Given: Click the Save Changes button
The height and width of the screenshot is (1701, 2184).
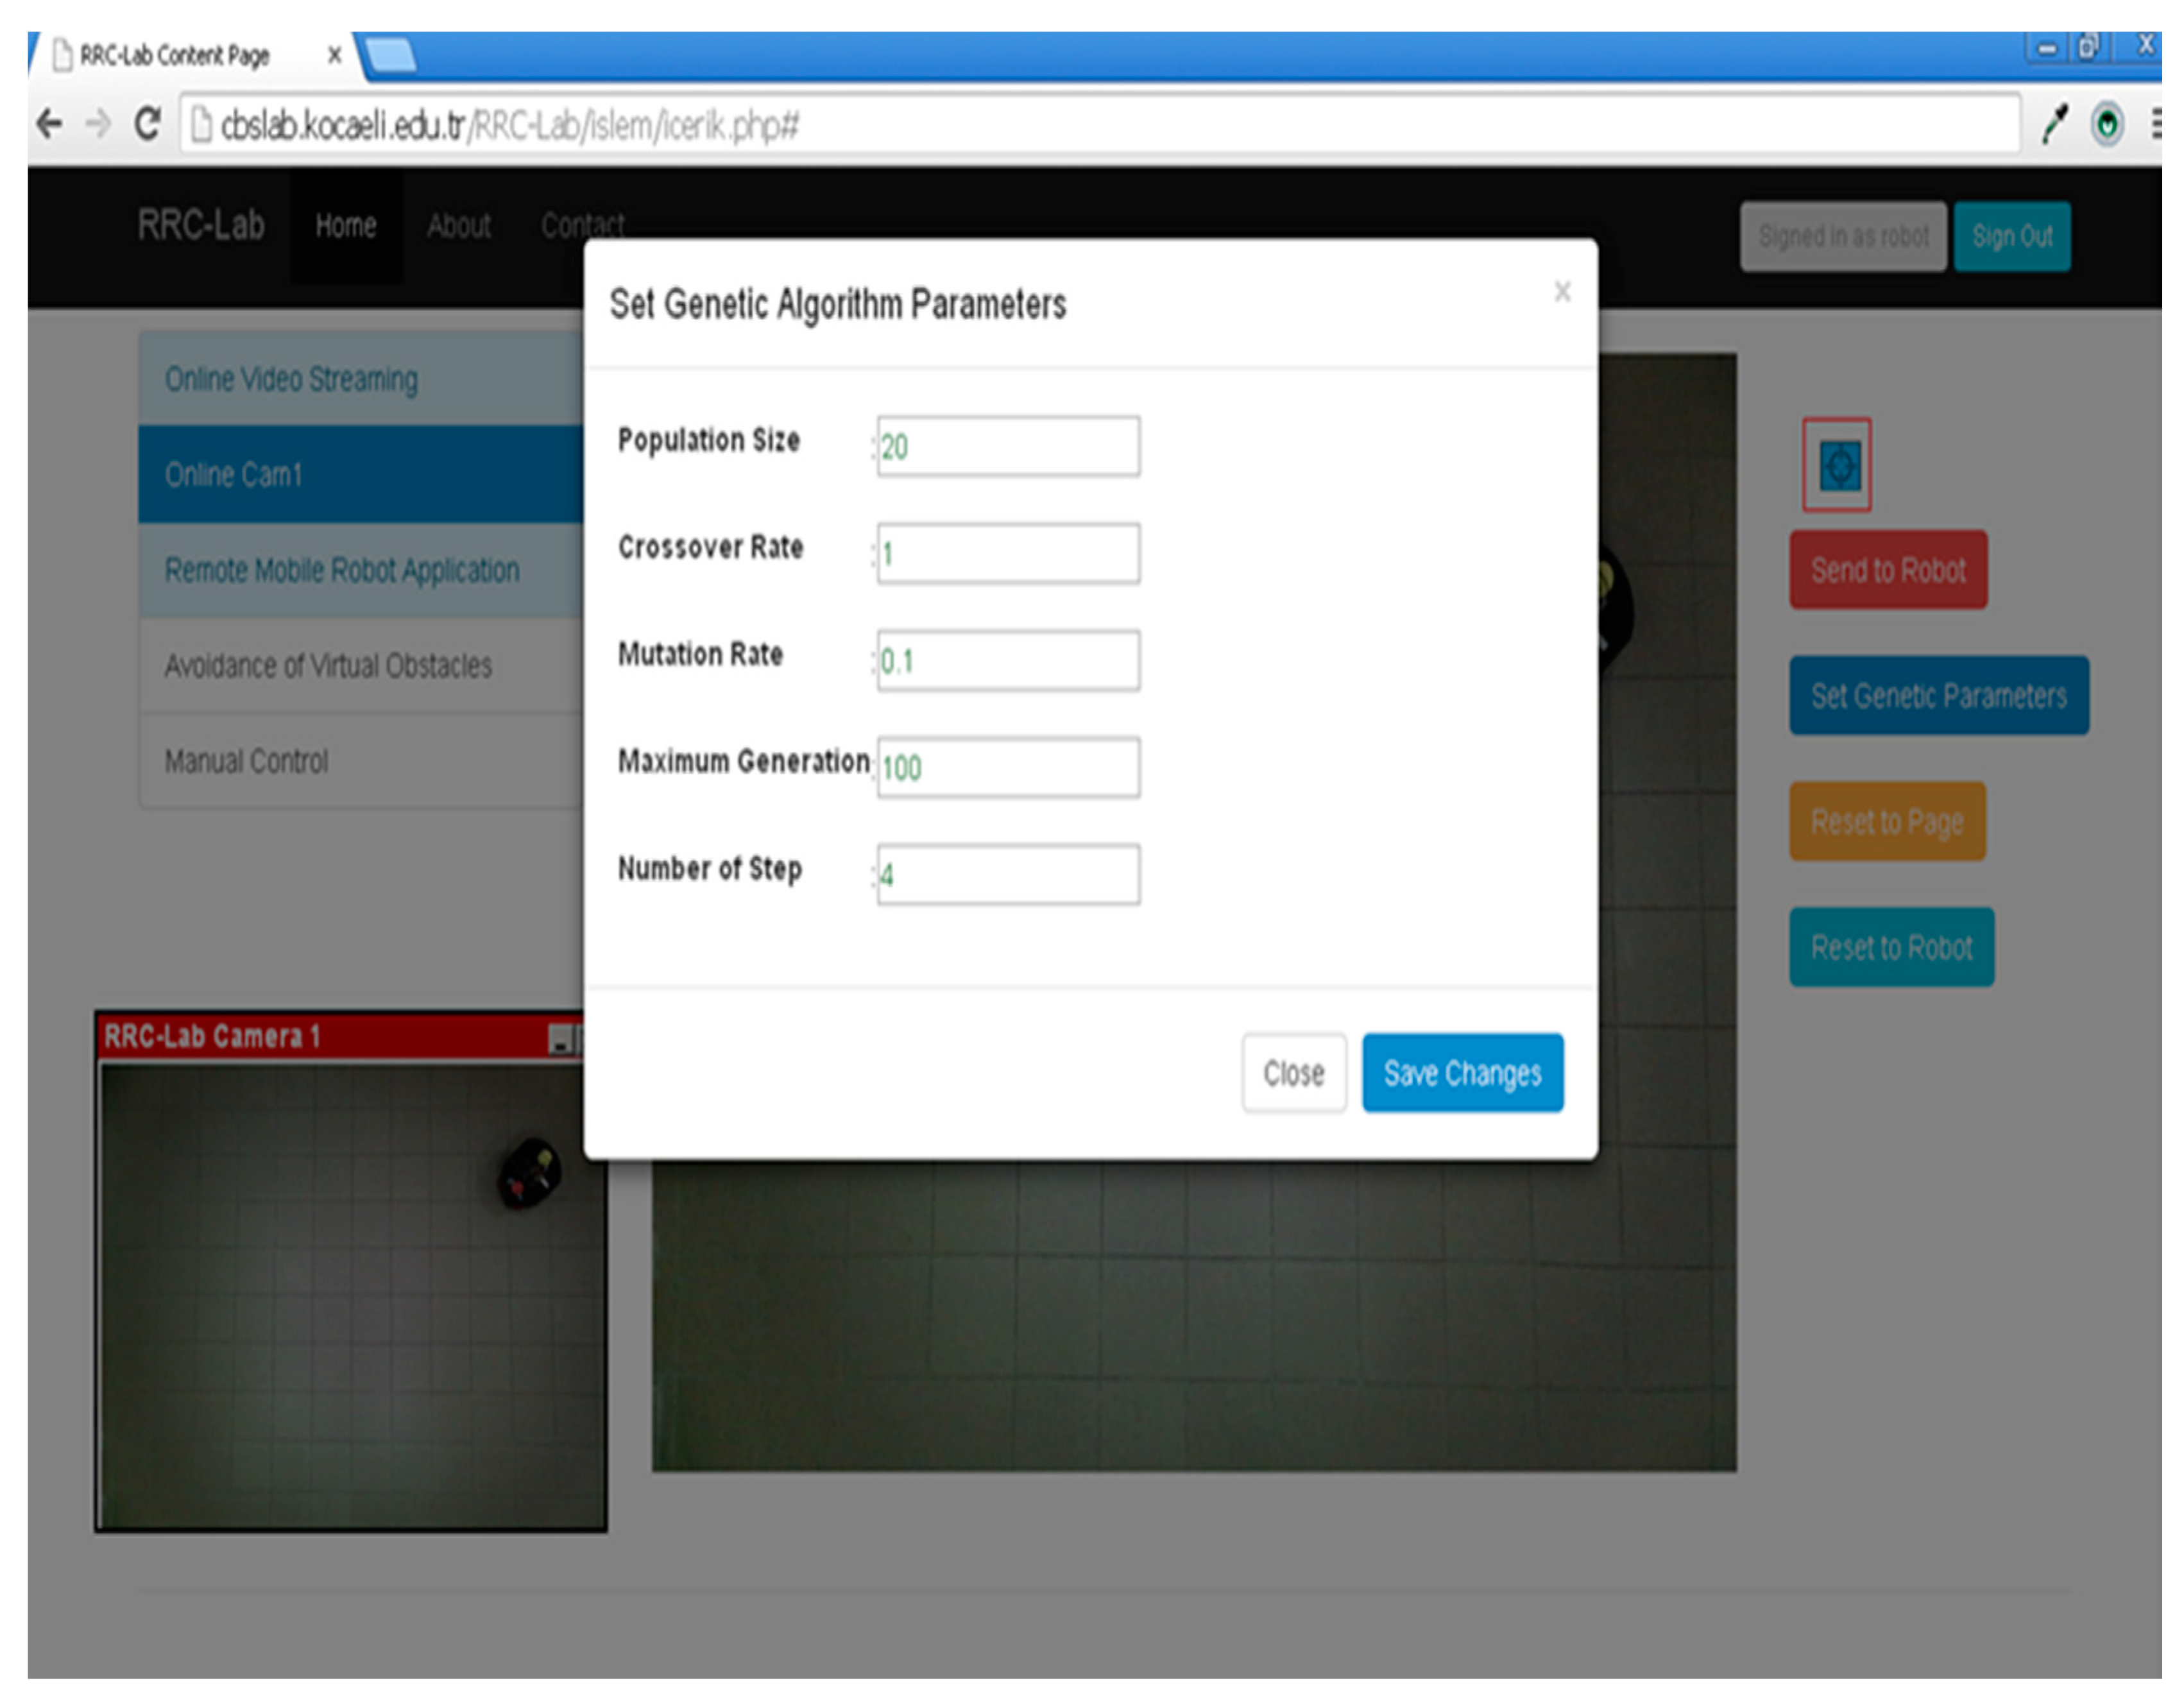Looking at the screenshot, I should pyautogui.click(x=1462, y=1072).
